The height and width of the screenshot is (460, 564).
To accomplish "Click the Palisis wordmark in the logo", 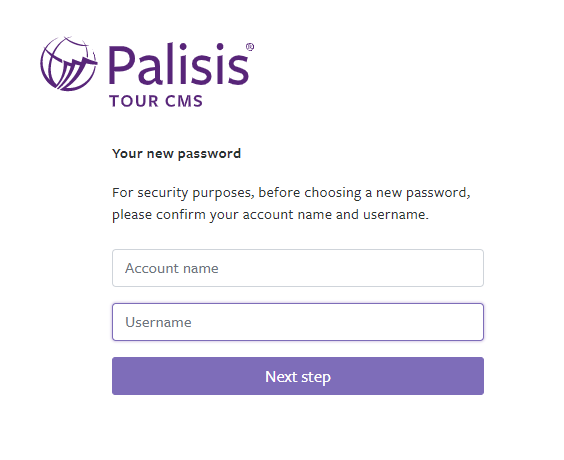I will 179,64.
